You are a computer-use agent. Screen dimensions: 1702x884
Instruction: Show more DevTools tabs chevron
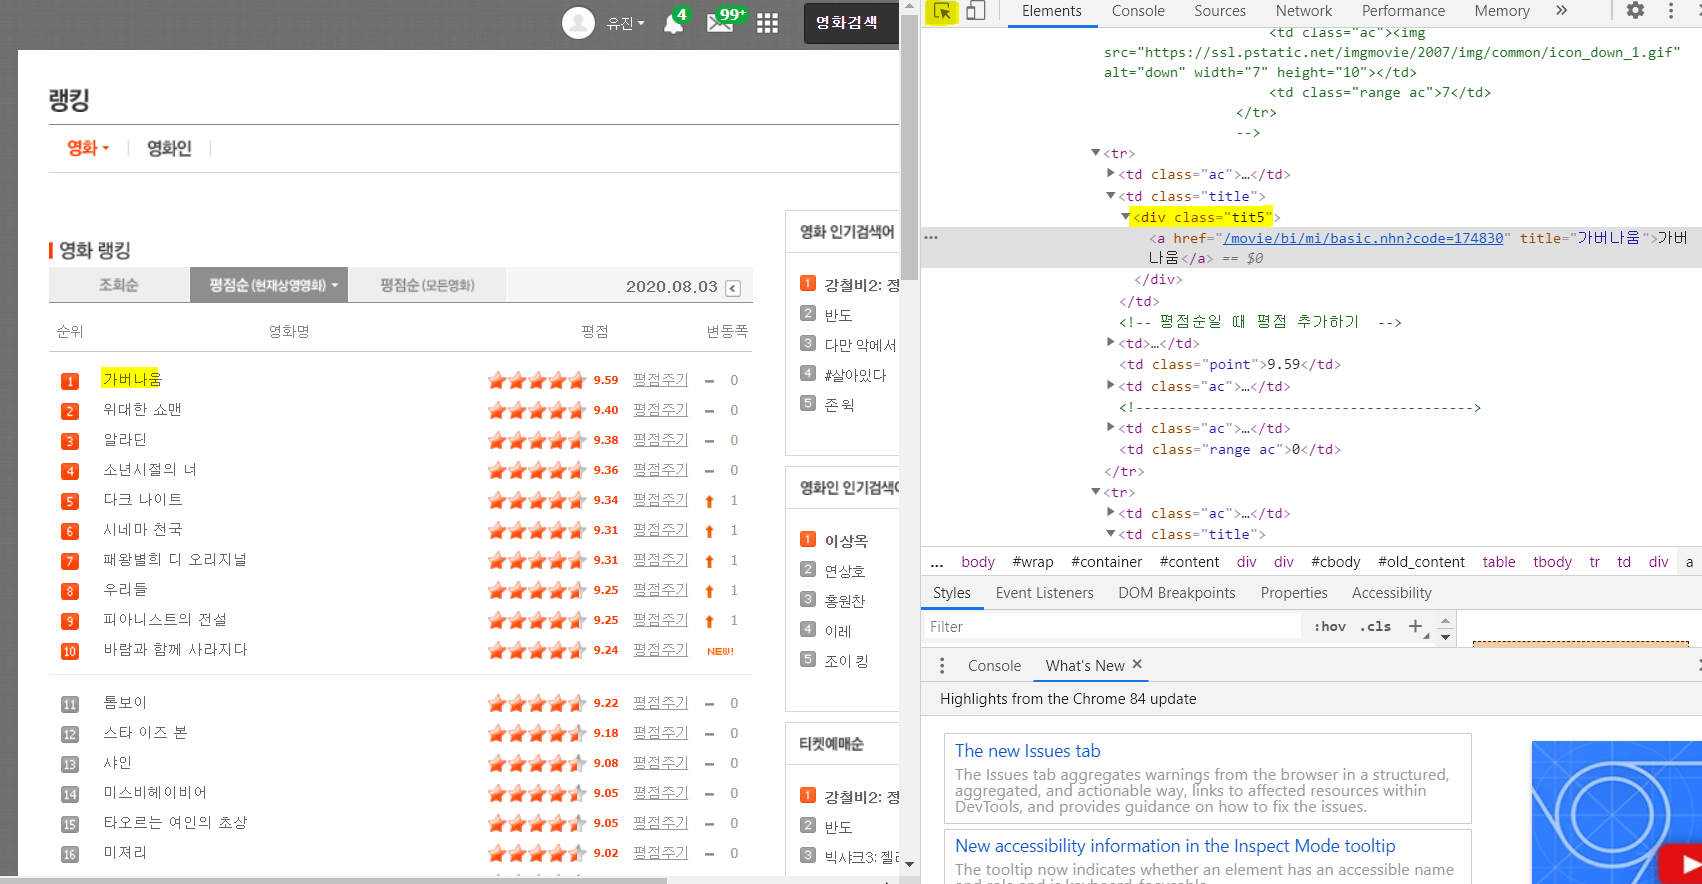pos(1561,11)
